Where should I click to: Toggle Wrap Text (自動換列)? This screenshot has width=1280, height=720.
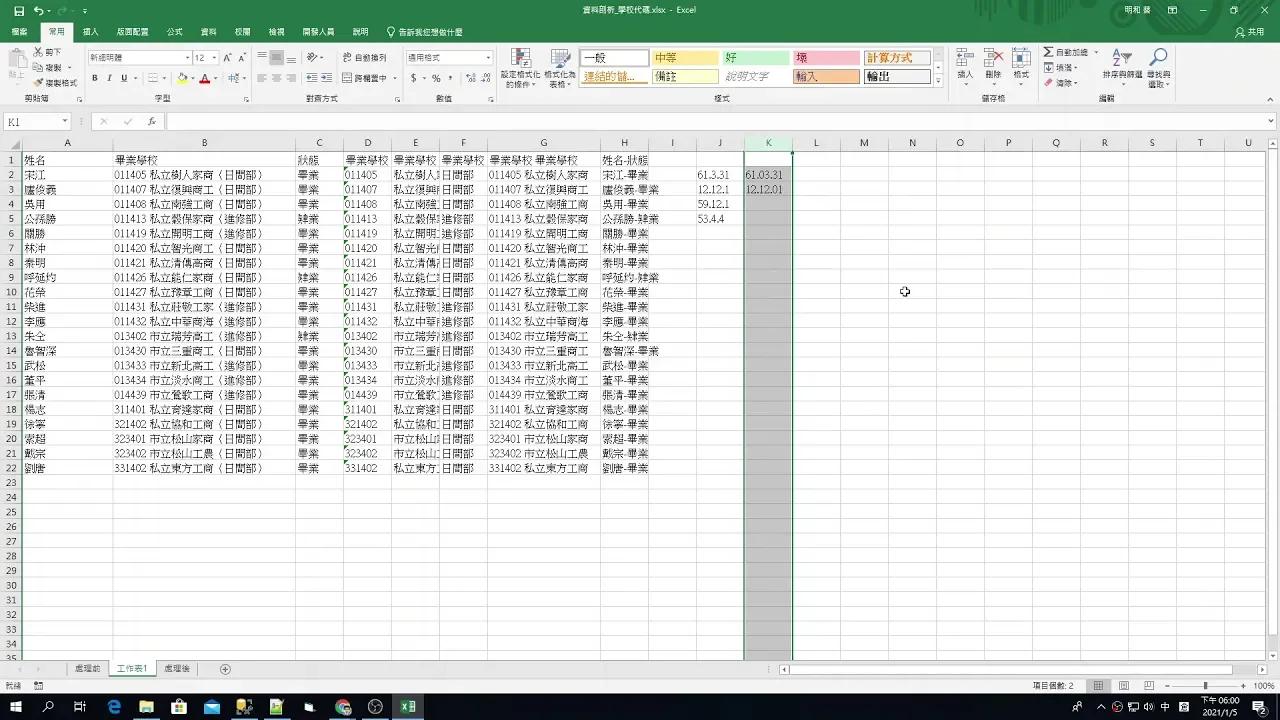[364, 58]
